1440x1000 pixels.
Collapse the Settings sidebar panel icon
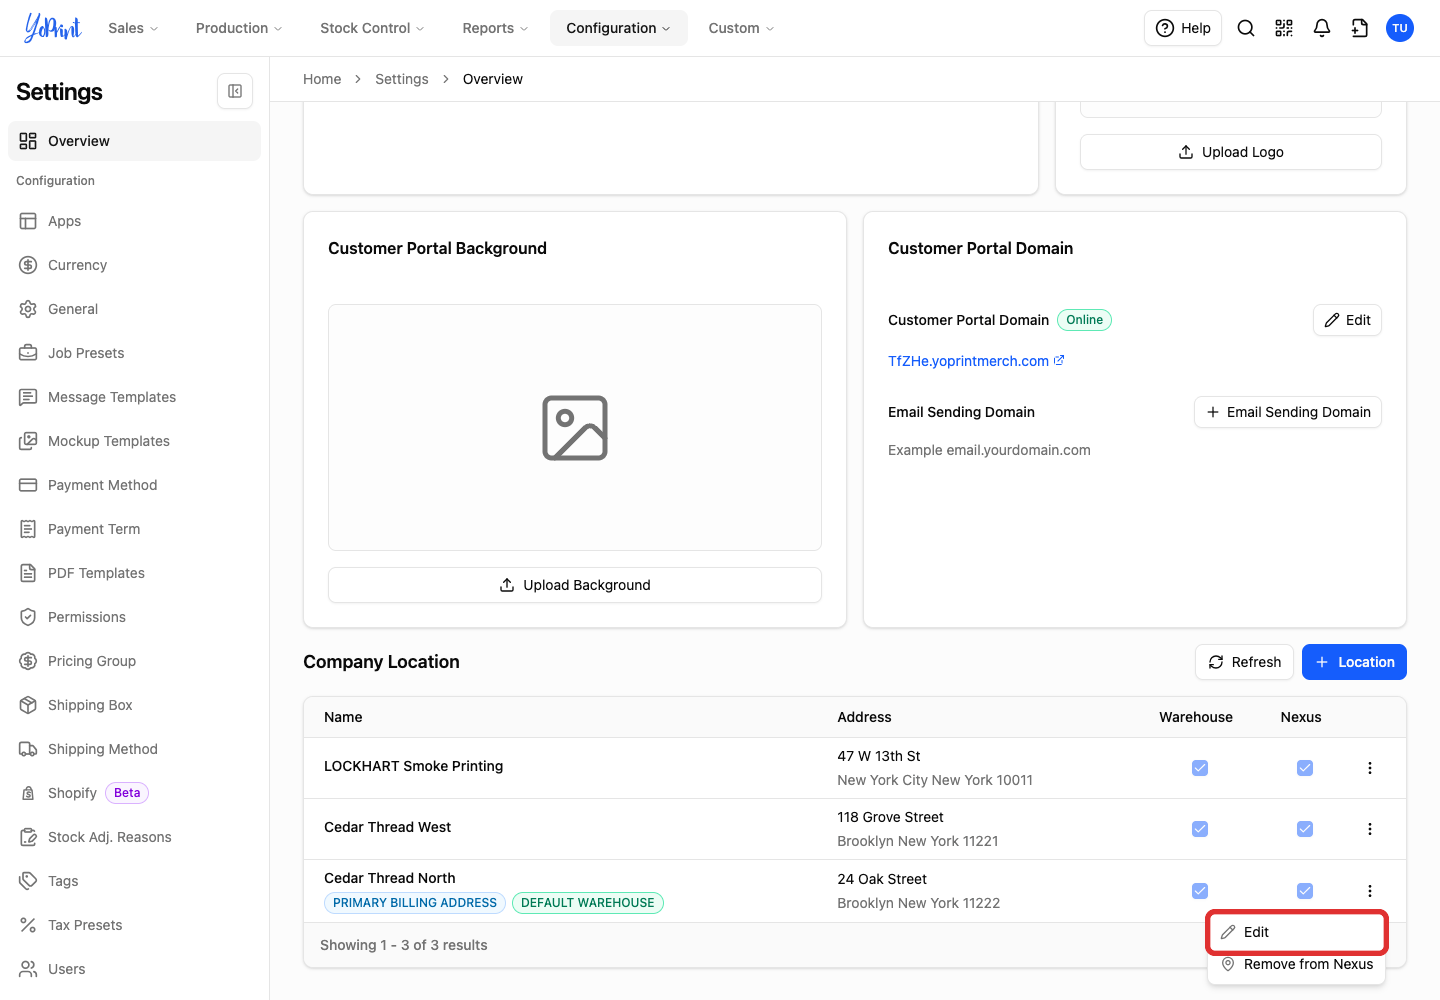point(235,91)
